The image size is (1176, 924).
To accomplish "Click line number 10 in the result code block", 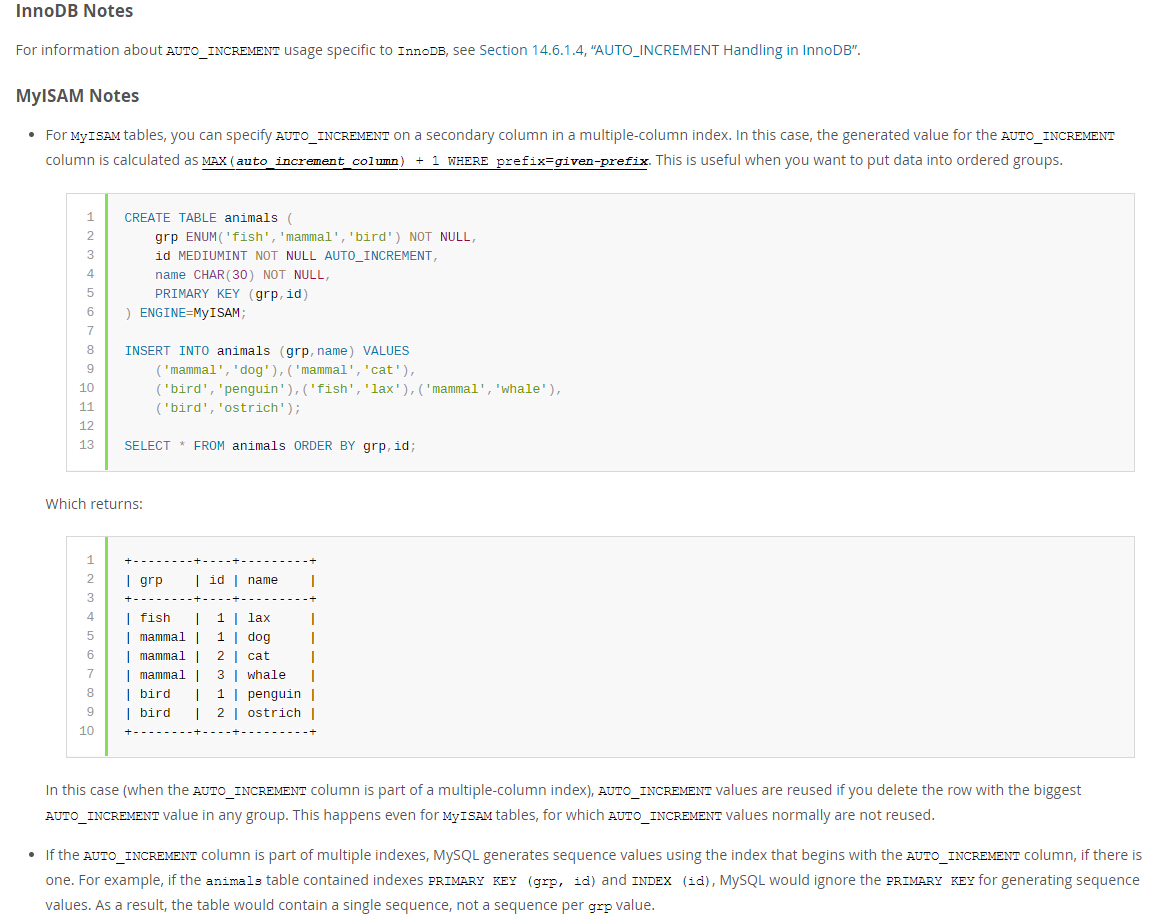I will [x=87, y=731].
